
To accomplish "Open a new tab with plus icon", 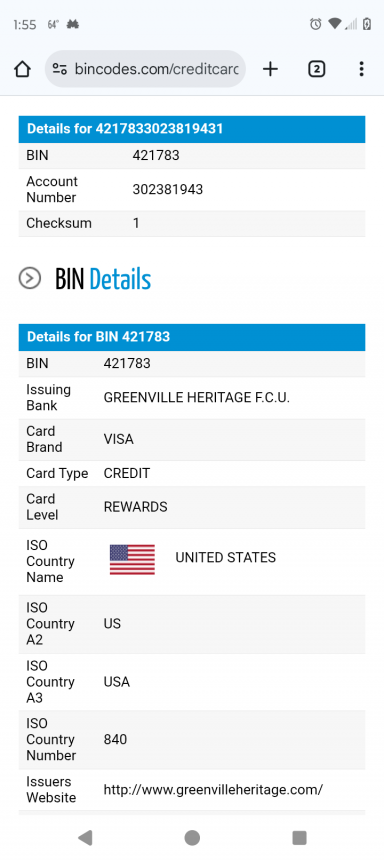I will (x=270, y=69).
